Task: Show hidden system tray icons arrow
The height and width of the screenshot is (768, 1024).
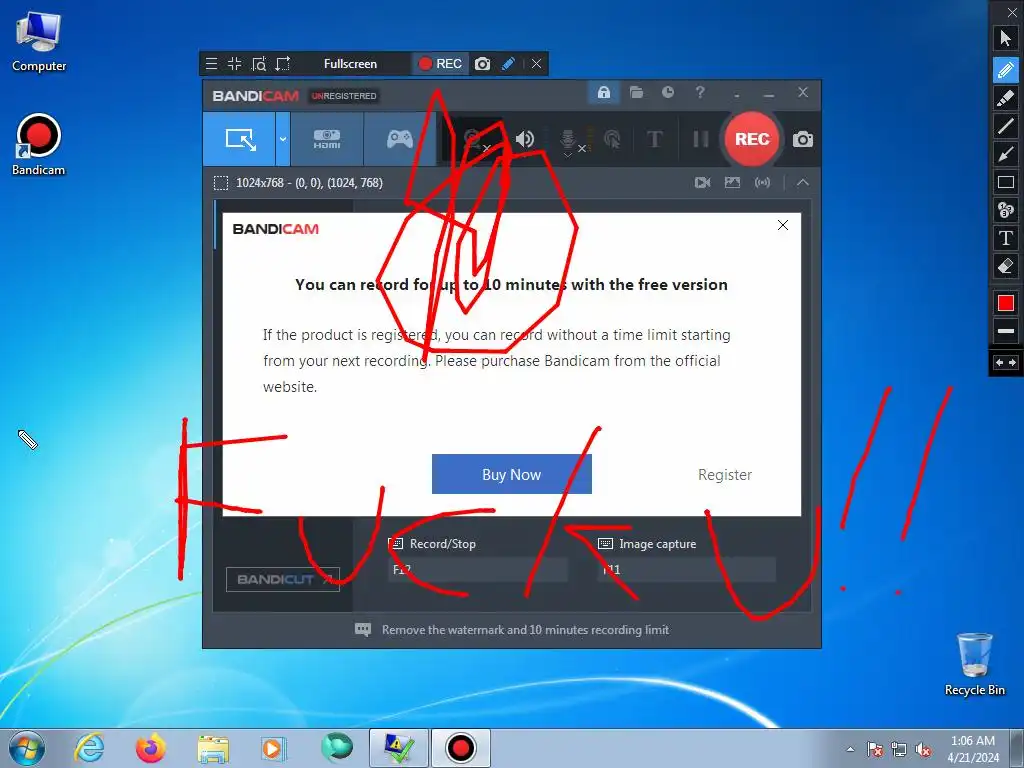Action: coord(850,749)
